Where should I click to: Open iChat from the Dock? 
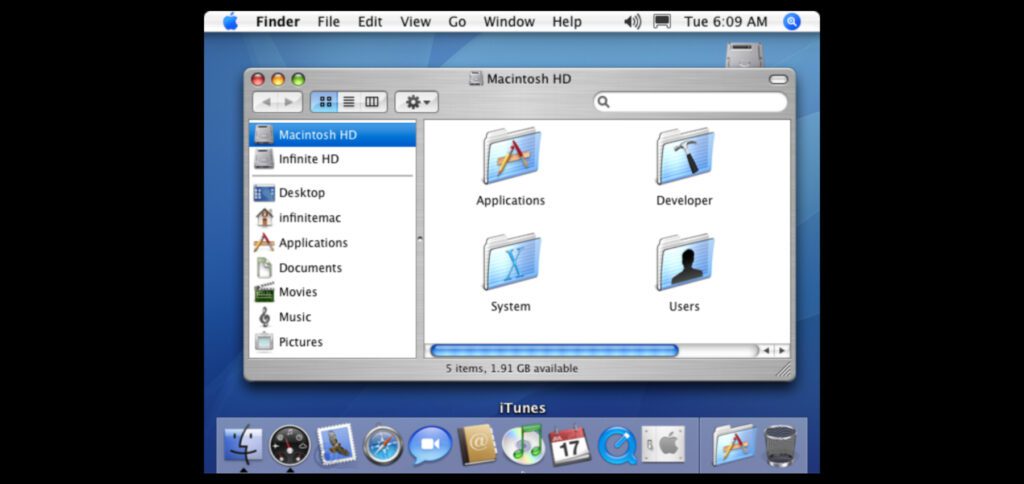click(430, 445)
